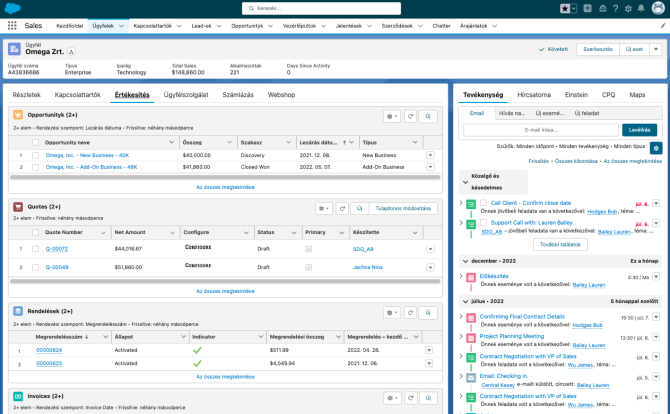
Task: Open the App Launcher grid icon
Action: click(12, 25)
